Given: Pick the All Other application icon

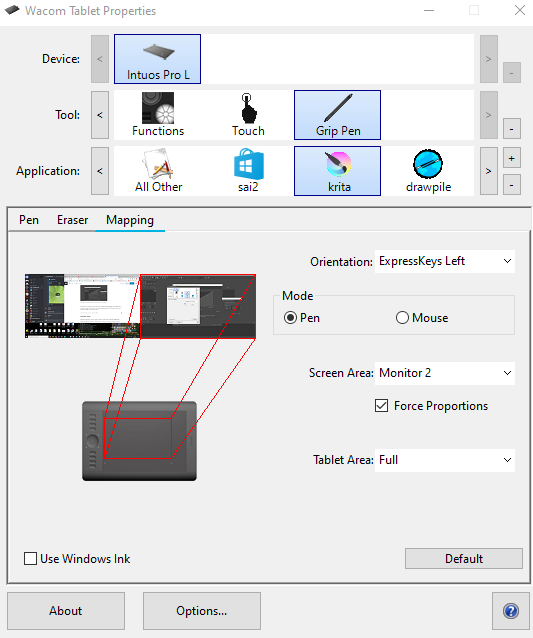Looking at the screenshot, I should [158, 171].
